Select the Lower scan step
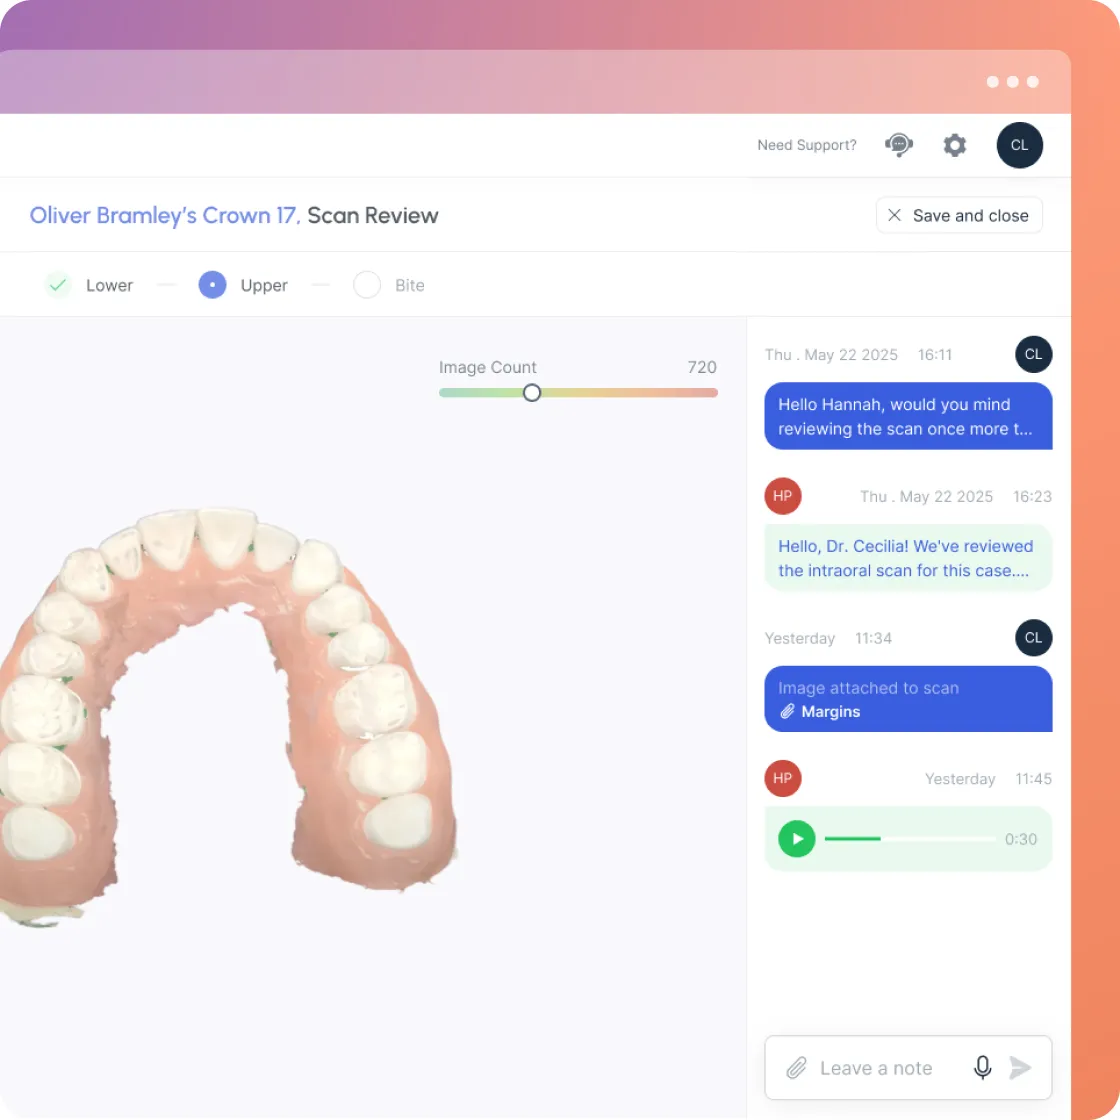 click(x=109, y=285)
